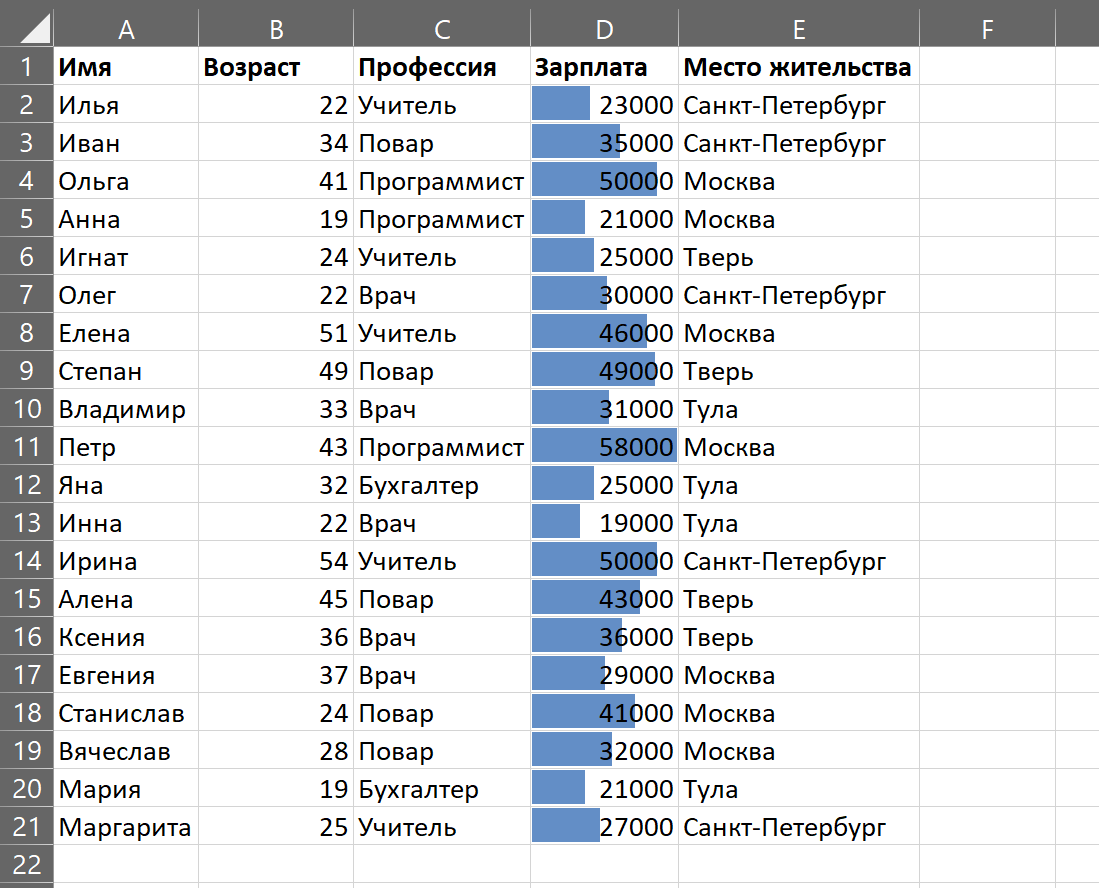Click the Профессия header cell
This screenshot has width=1099, height=888.
[441, 67]
